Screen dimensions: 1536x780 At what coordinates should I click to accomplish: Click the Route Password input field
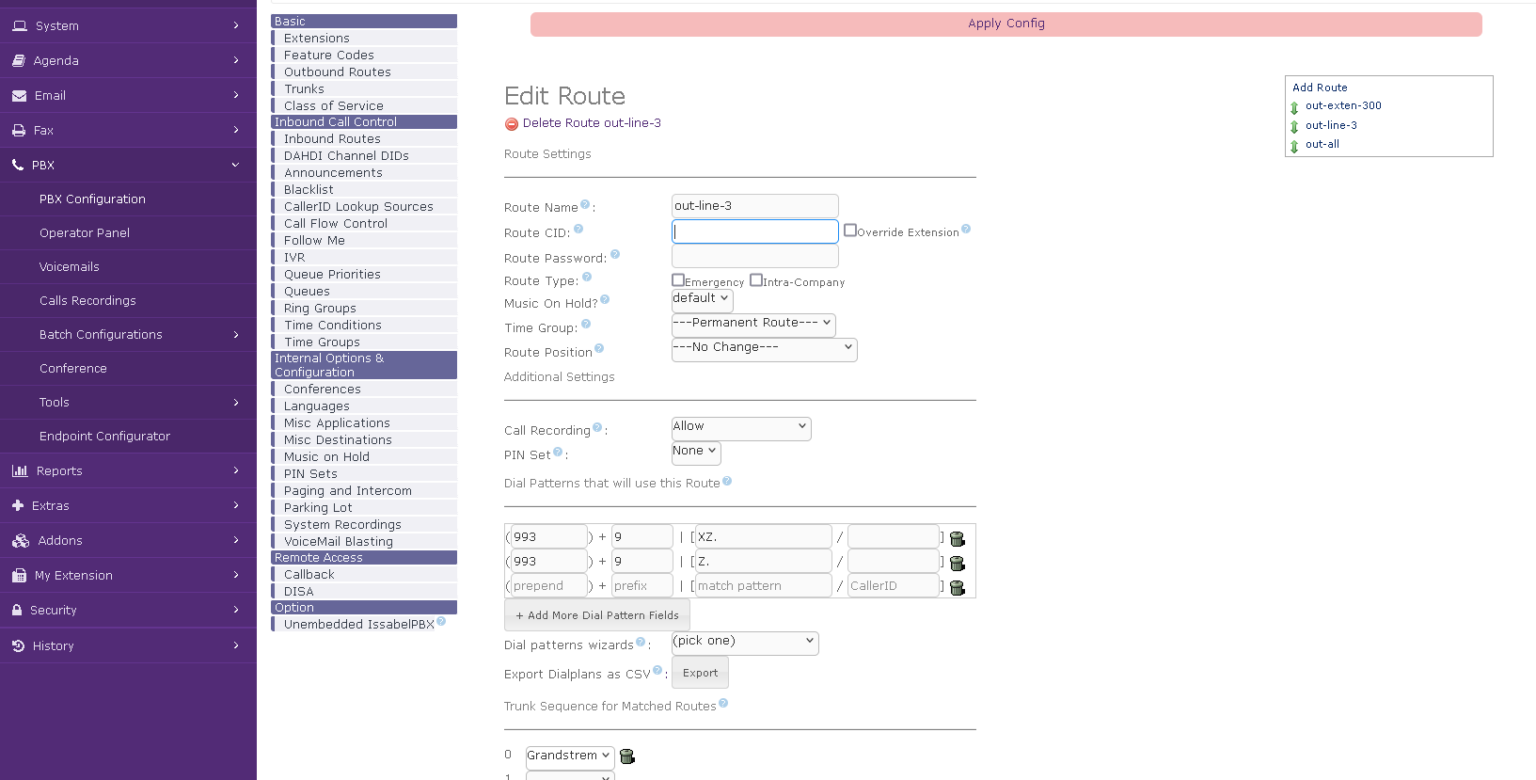coord(755,257)
